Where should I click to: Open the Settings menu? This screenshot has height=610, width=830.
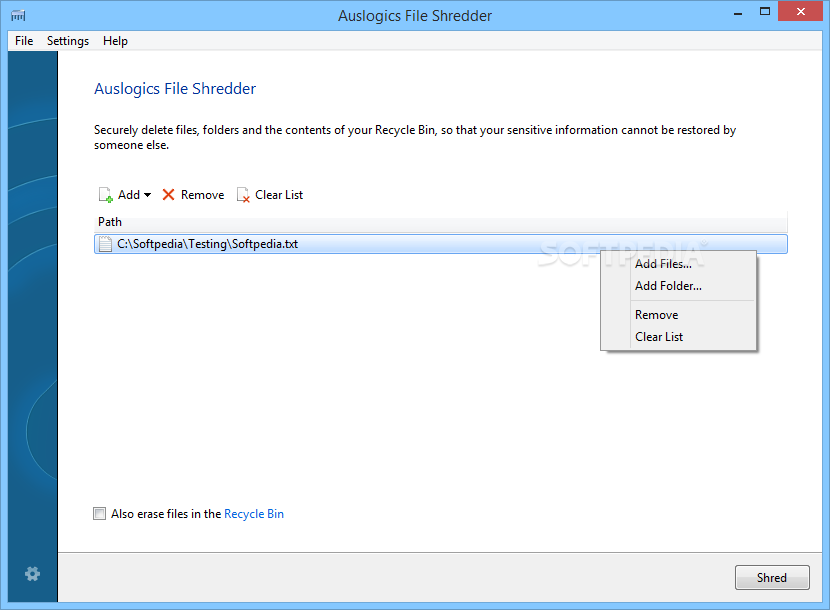[68, 41]
